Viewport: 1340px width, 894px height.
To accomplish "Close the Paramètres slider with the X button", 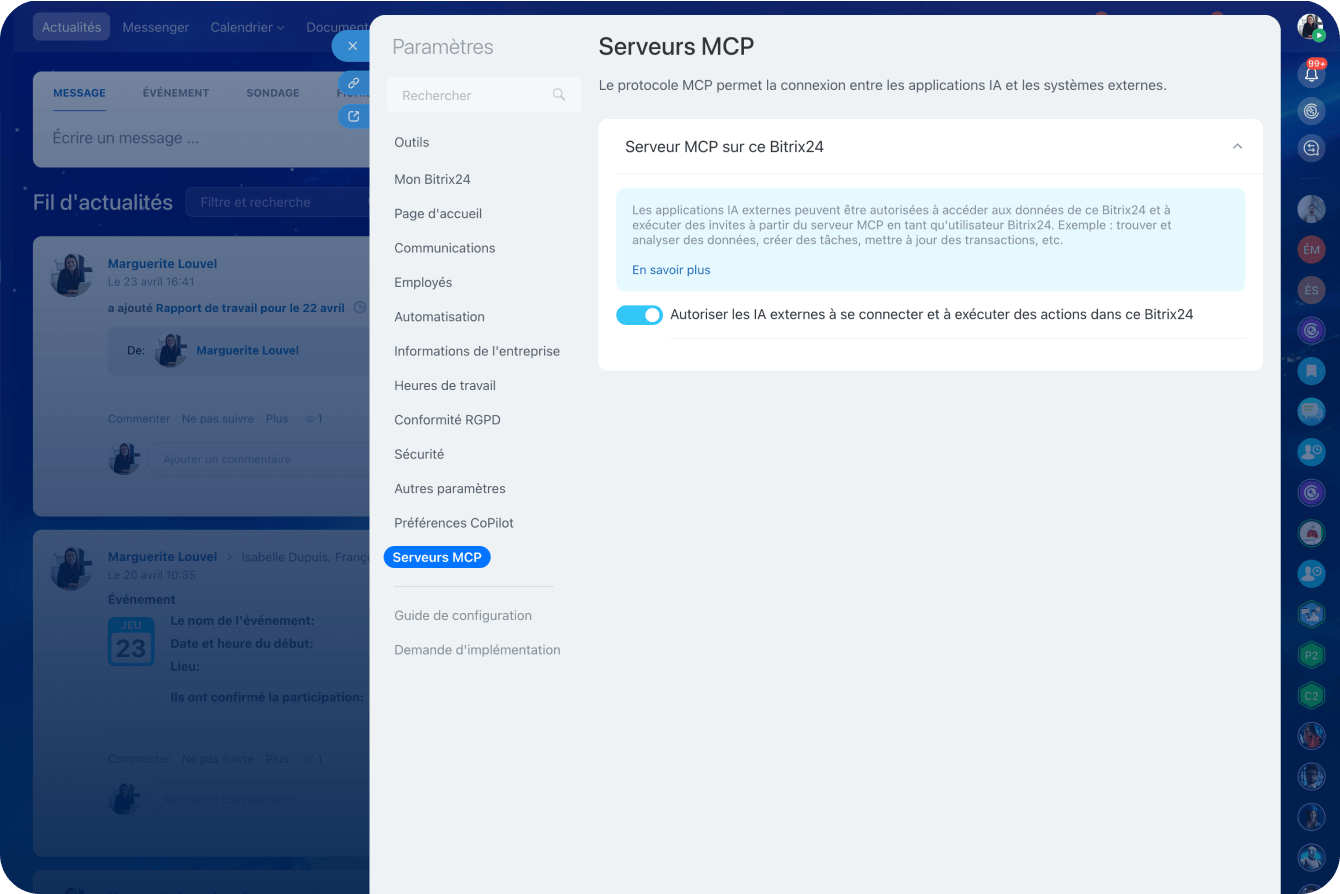I will pos(352,46).
